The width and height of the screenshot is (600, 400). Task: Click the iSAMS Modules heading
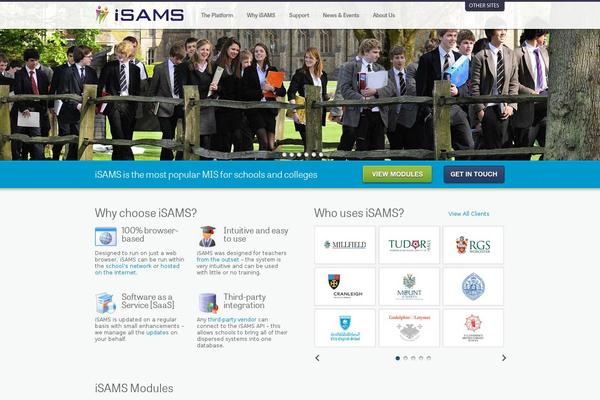click(134, 388)
